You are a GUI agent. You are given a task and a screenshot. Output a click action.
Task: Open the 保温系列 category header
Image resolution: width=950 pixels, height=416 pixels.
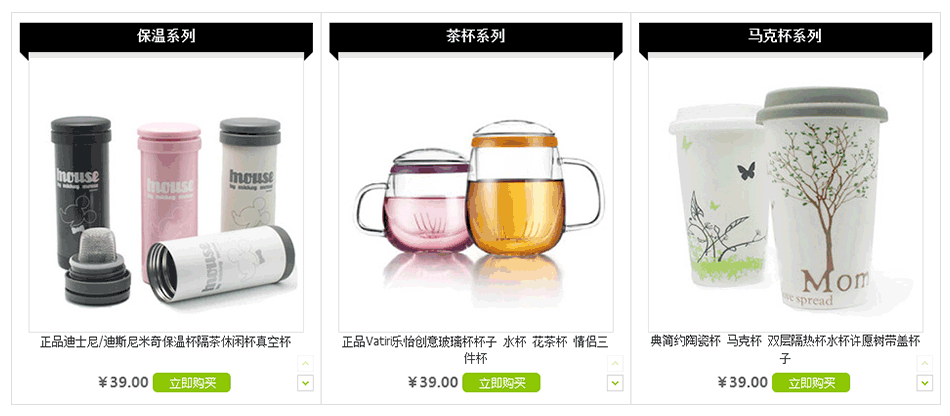pos(166,36)
